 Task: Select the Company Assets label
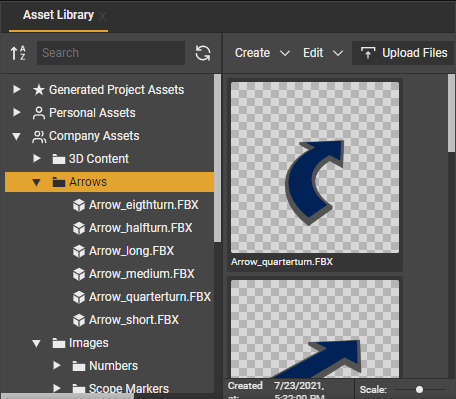pos(94,136)
